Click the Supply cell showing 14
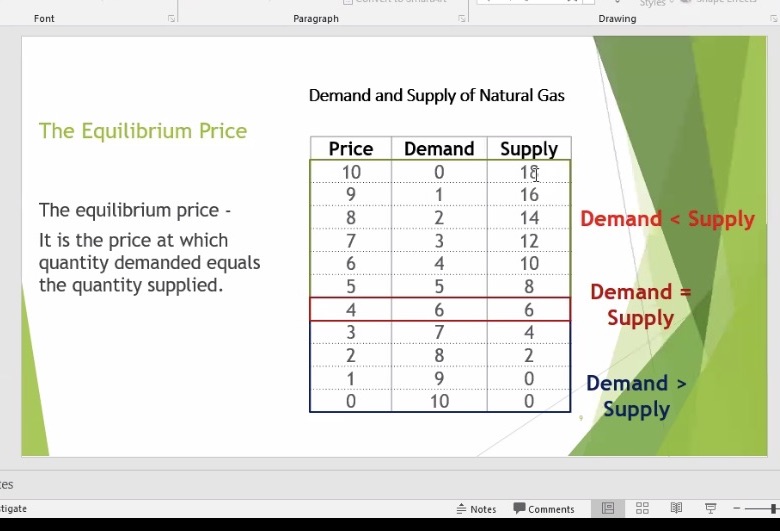Viewport: 780px width, 531px height. pos(529,217)
